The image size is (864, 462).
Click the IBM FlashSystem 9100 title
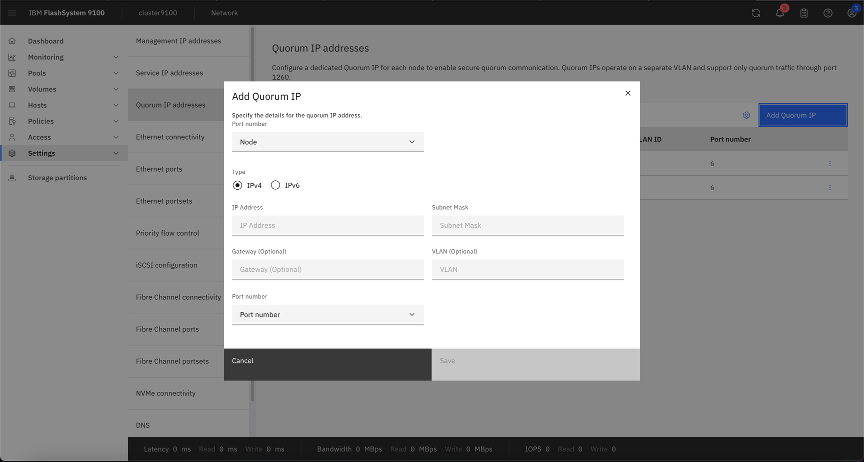pyautogui.click(x=67, y=13)
